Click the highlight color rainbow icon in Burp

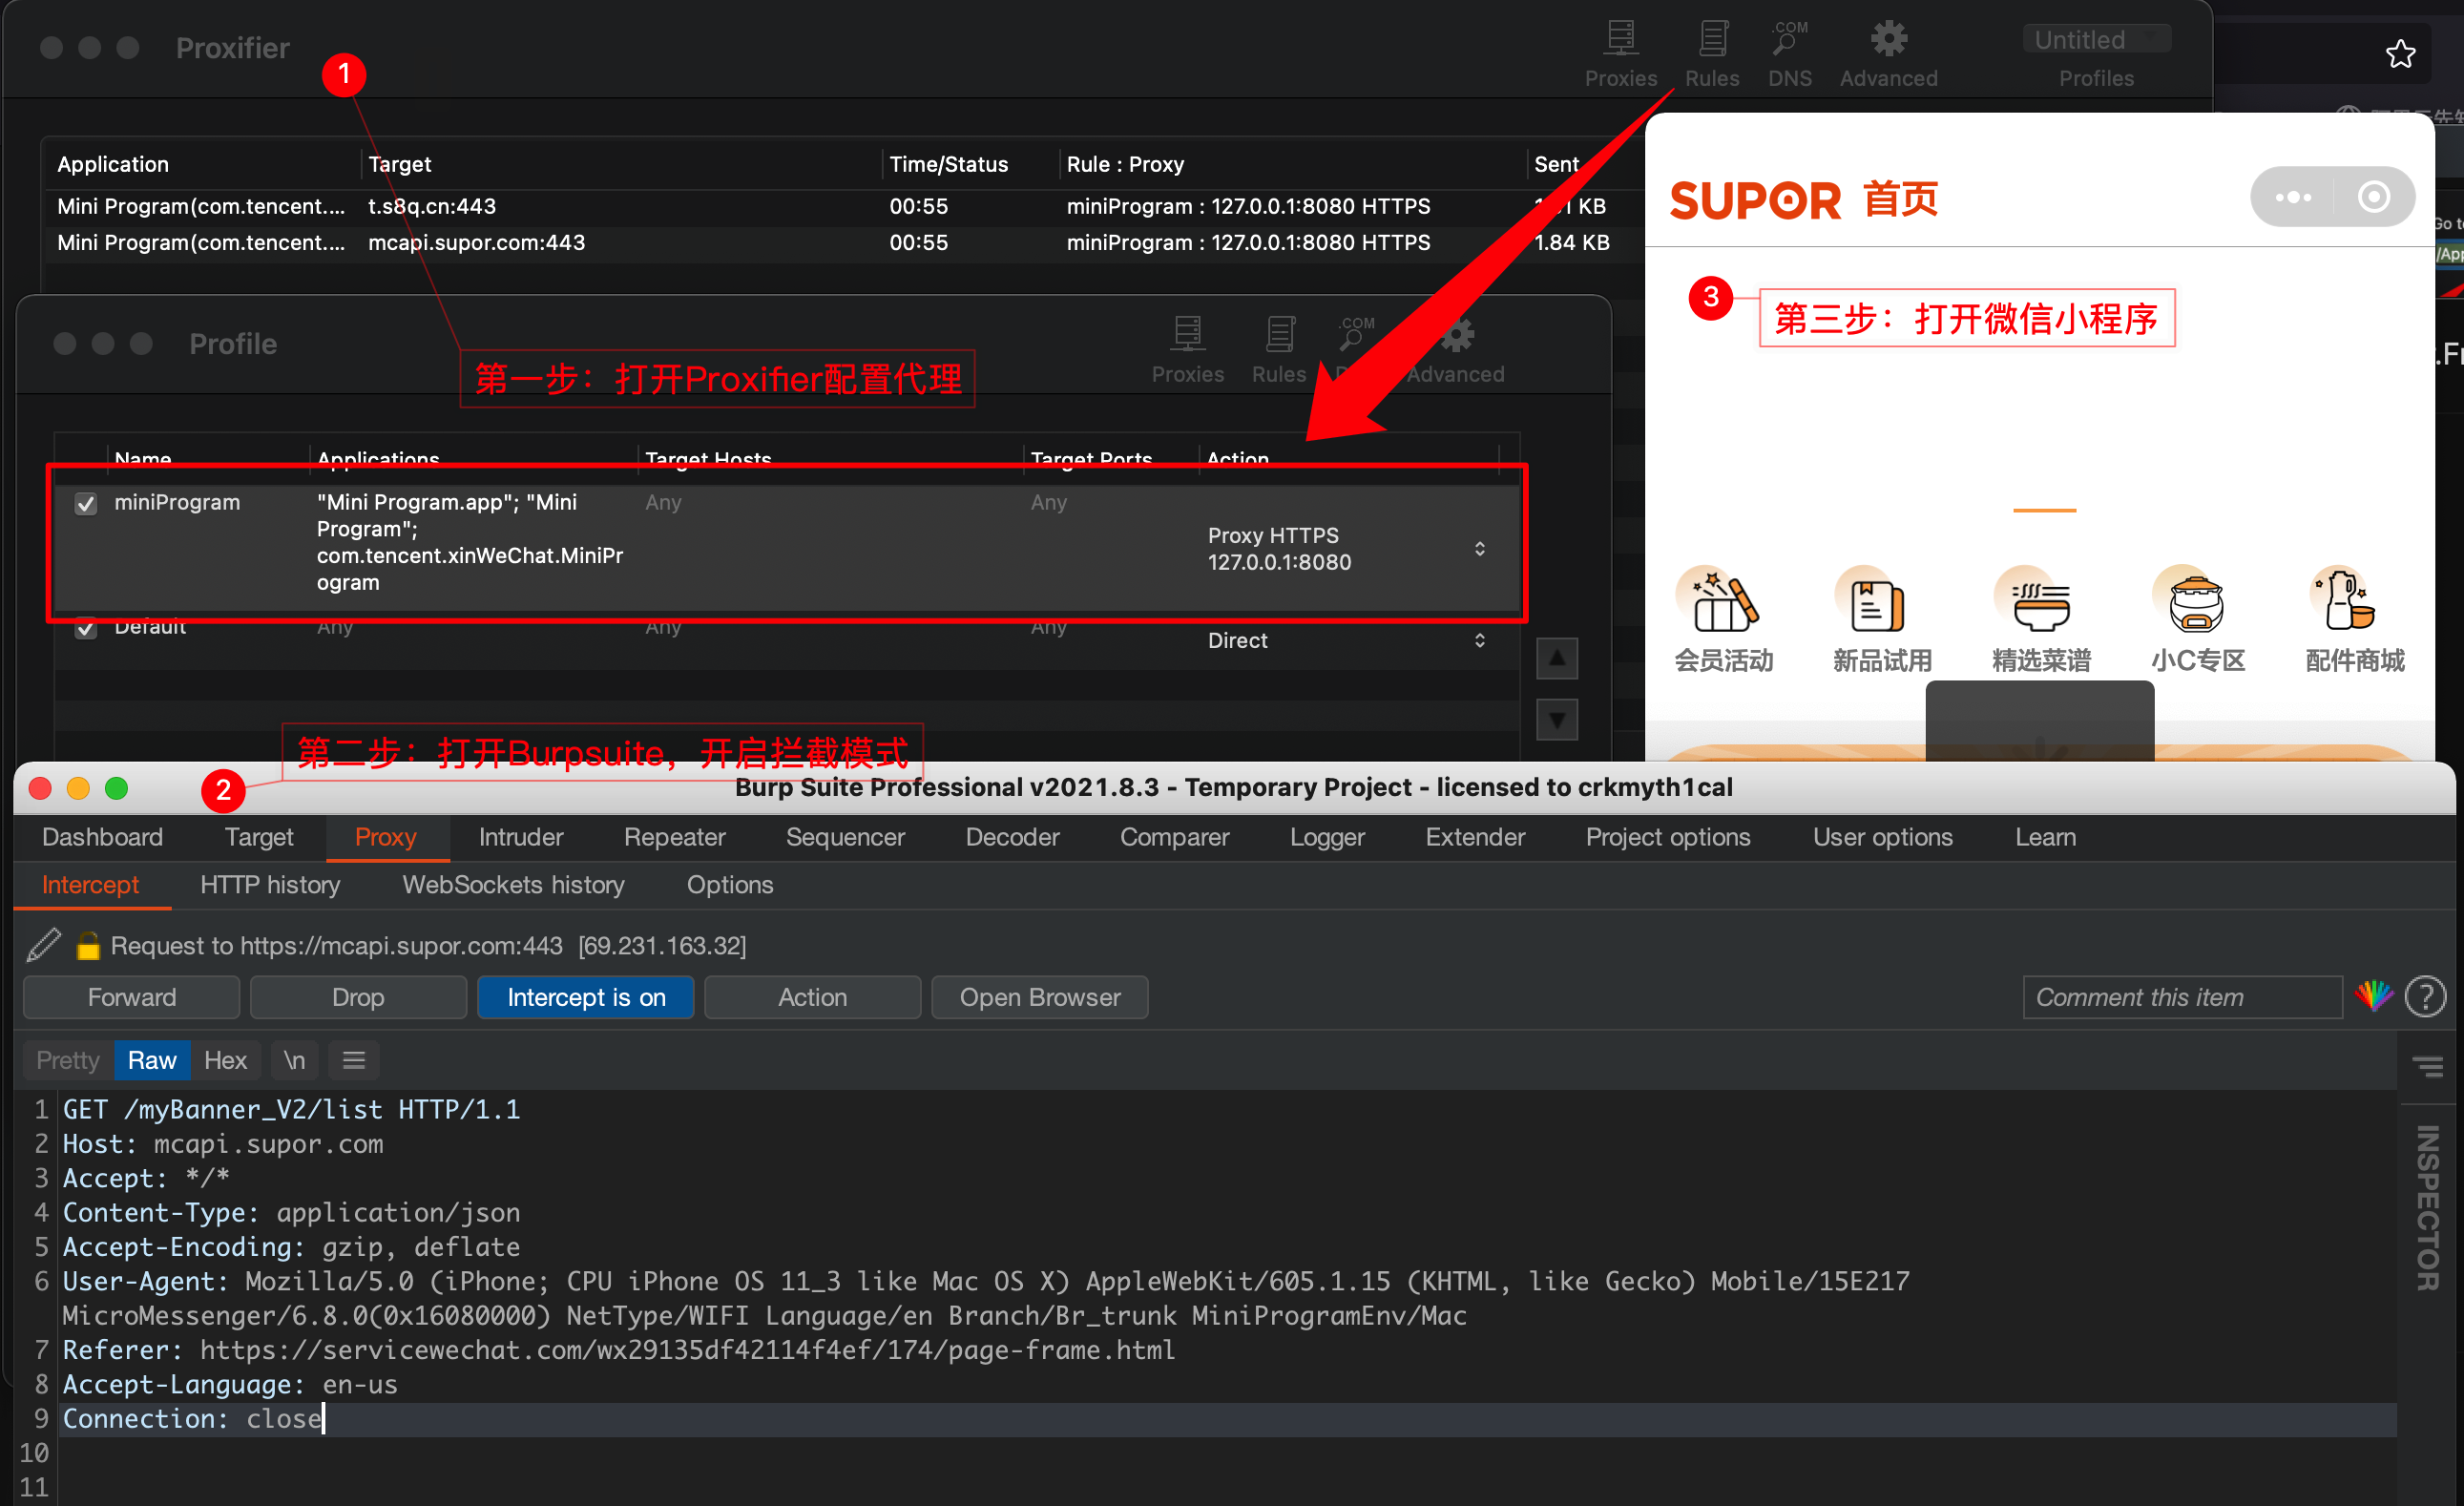tap(2373, 996)
